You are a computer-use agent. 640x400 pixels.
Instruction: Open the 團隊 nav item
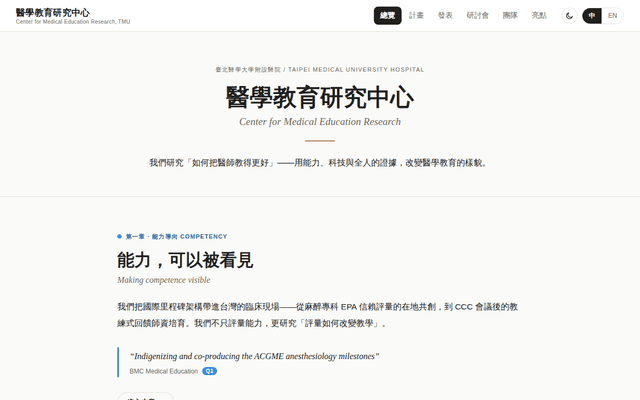click(x=510, y=16)
